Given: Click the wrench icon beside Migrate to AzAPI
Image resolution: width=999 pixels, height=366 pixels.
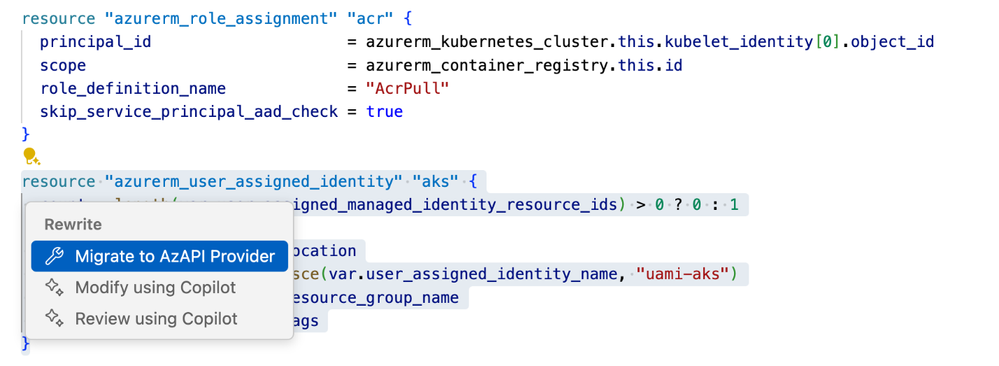Looking at the screenshot, I should tap(55, 256).
